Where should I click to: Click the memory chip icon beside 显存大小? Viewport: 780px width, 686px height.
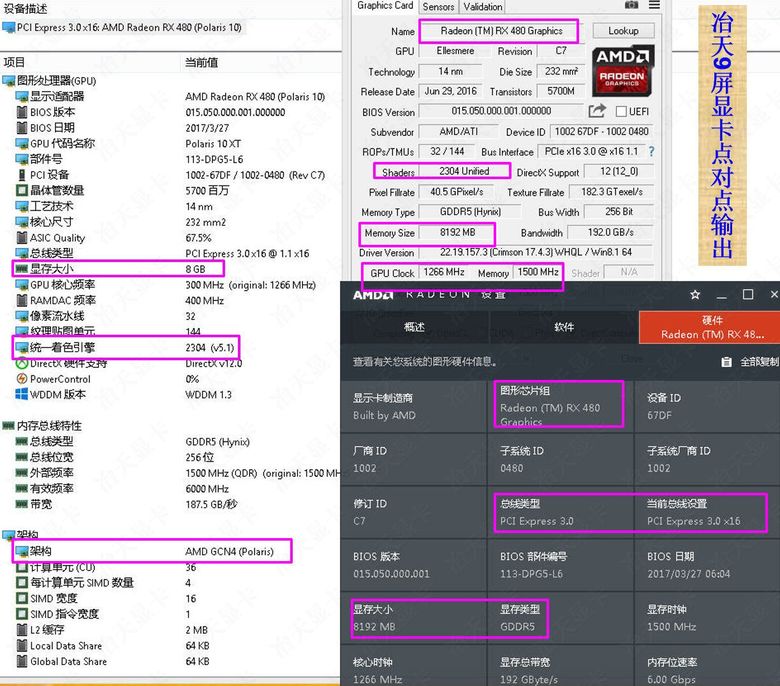click(x=21, y=269)
